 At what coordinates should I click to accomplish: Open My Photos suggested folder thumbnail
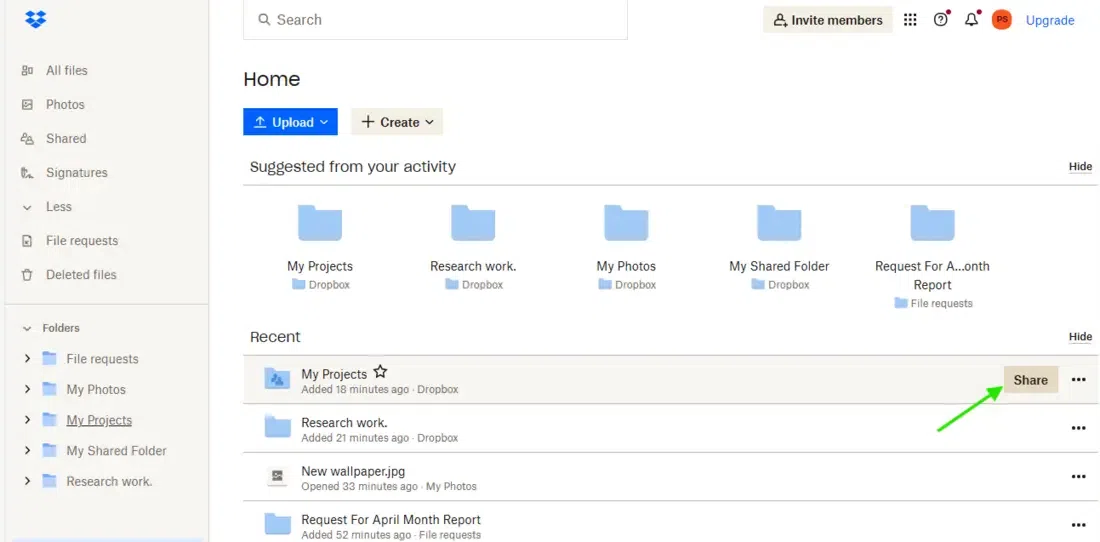626,223
